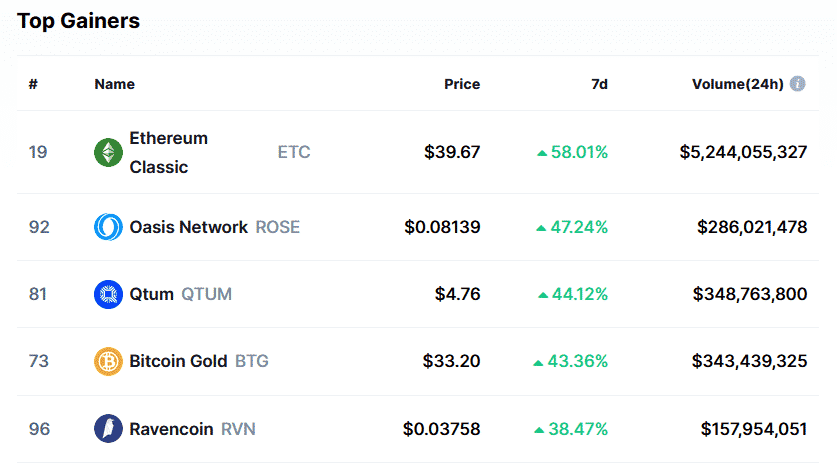Click Ethereum Classic's 58.01% gain value
The image size is (837, 466).
point(579,152)
